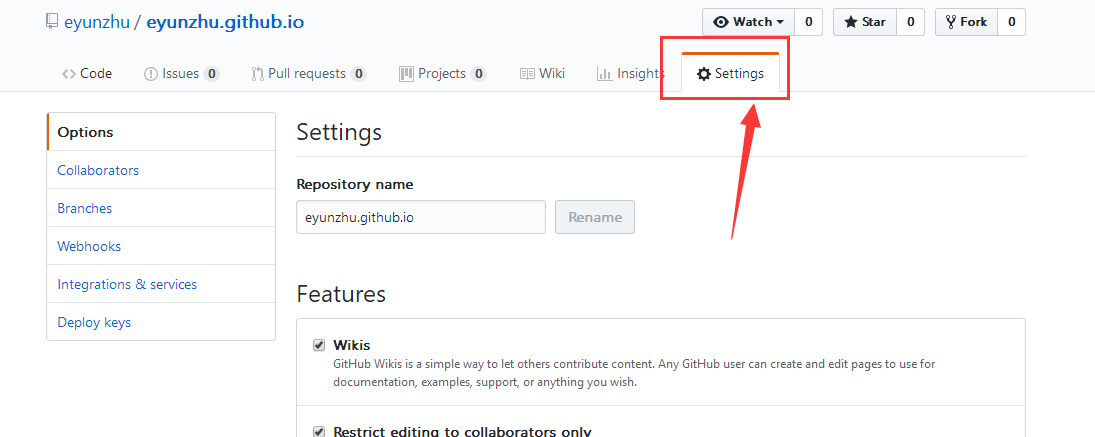Viewport: 1095px width, 437px height.
Task: Switch to the Issues tab
Action: pyautogui.click(x=182, y=73)
